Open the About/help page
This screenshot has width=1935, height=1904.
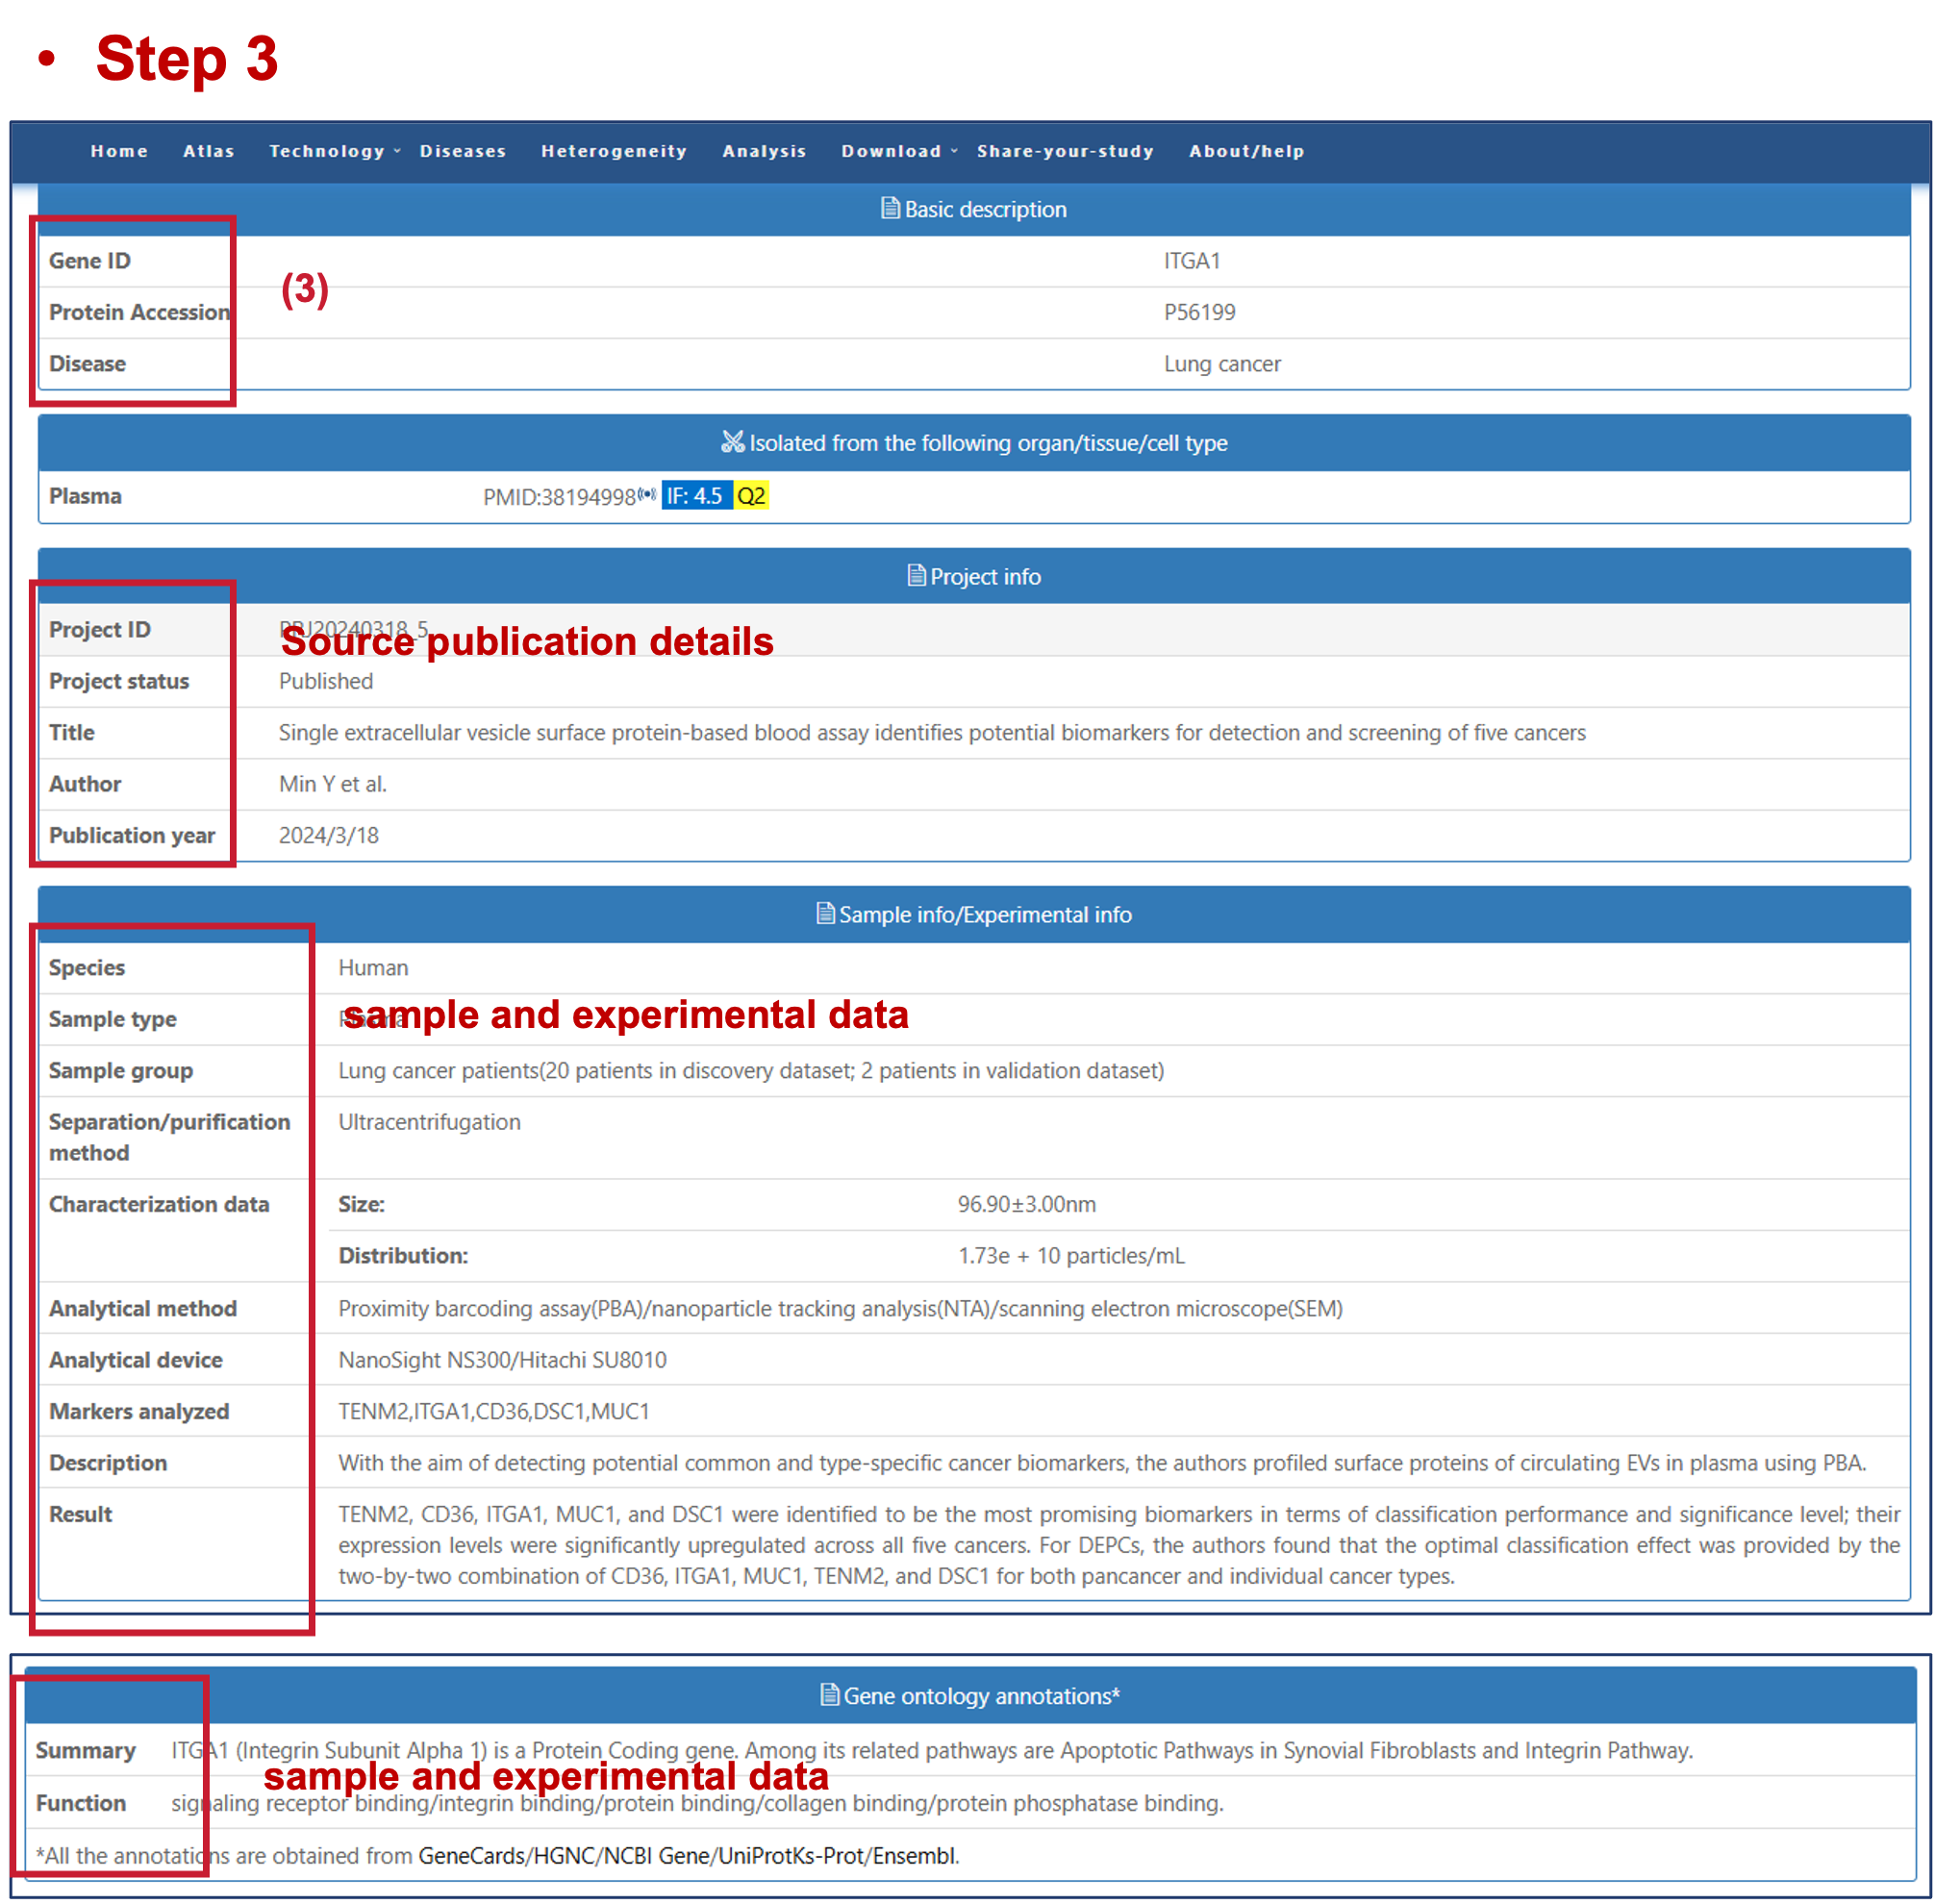click(1246, 151)
